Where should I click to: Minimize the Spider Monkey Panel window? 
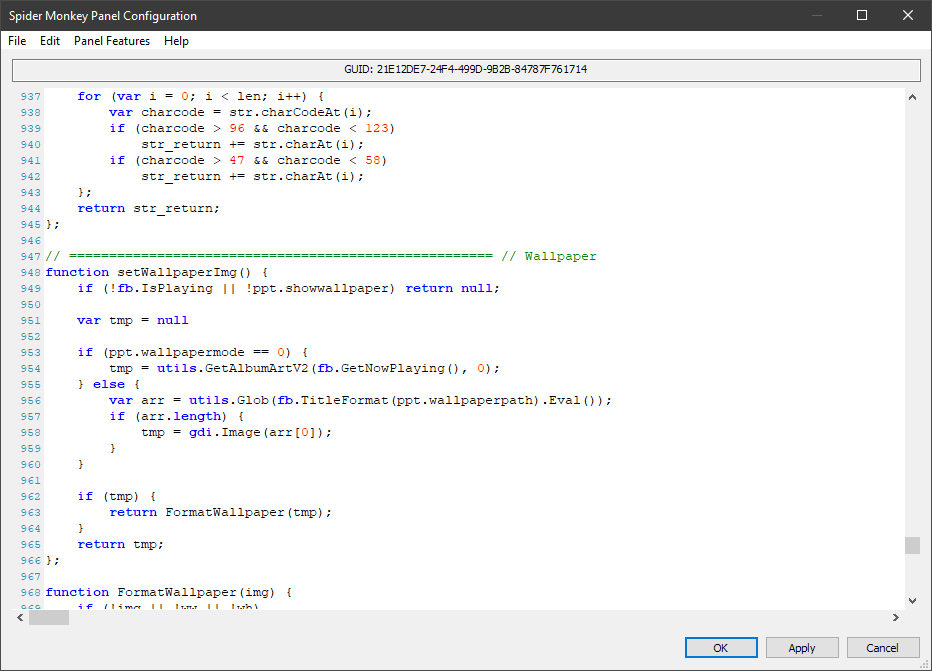[x=816, y=15]
